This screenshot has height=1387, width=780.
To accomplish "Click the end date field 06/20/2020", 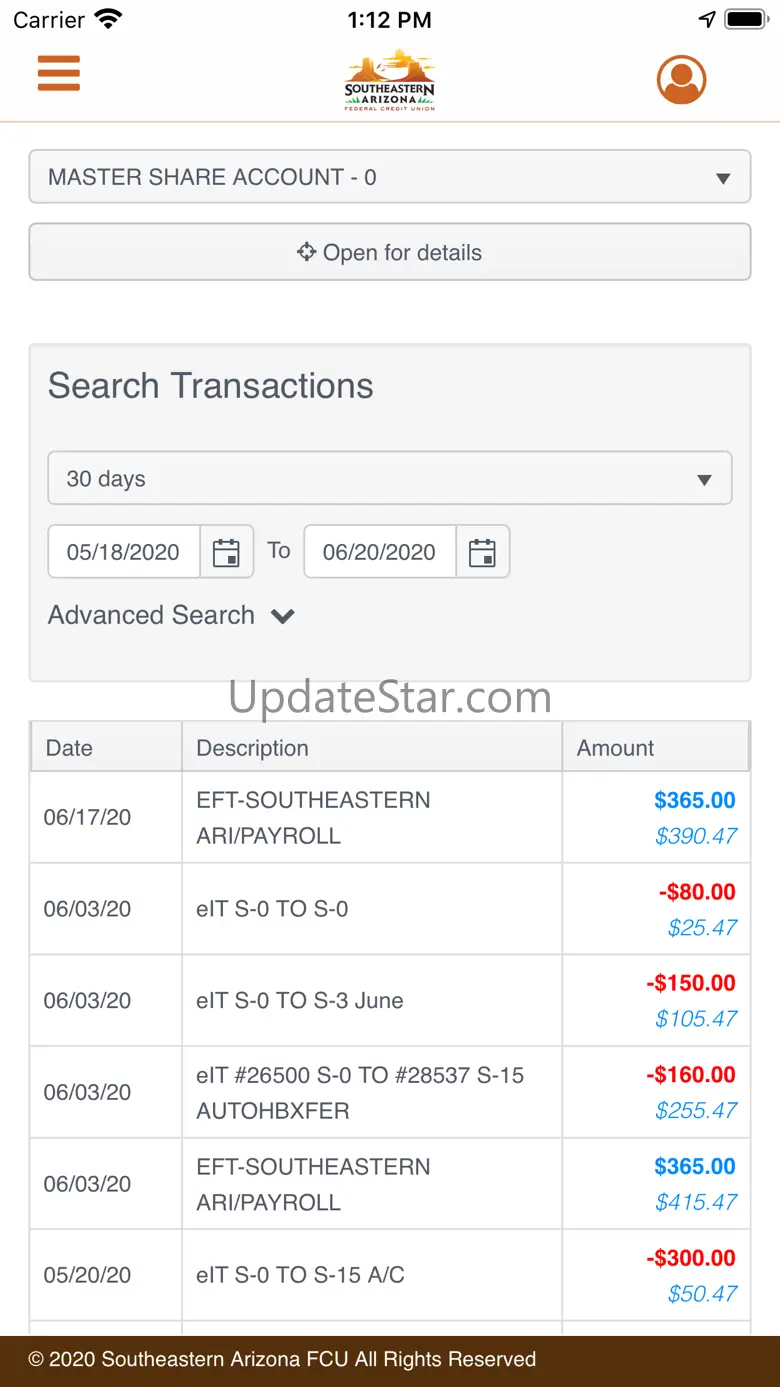I will (380, 552).
